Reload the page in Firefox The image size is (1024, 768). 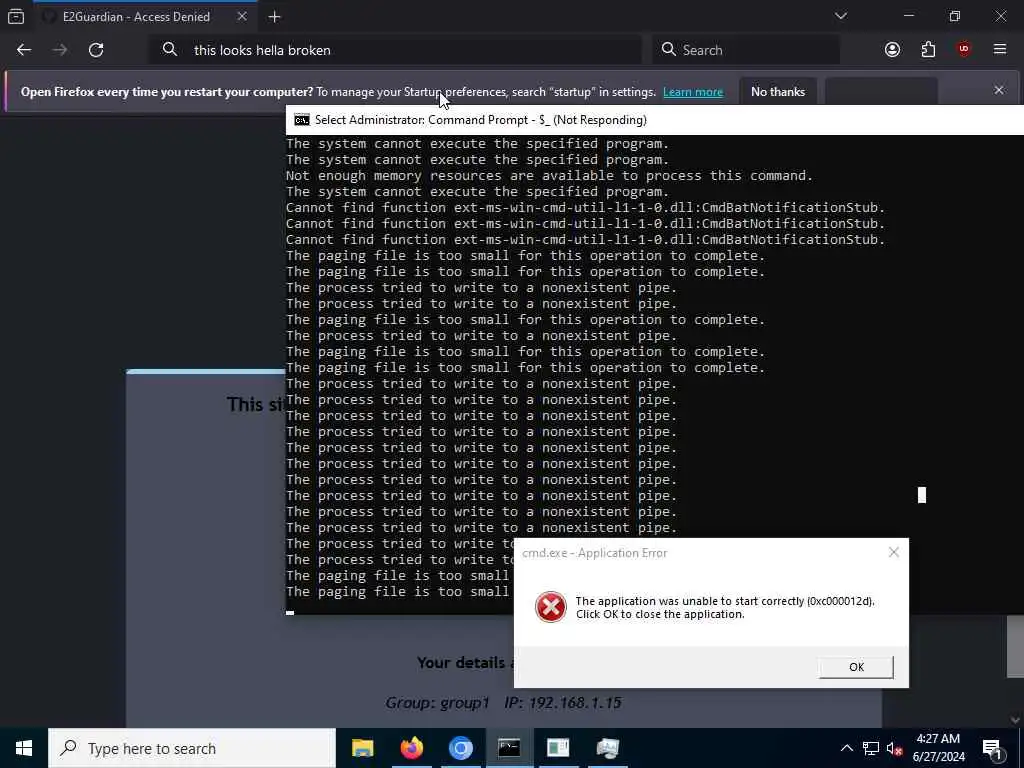tap(96, 50)
